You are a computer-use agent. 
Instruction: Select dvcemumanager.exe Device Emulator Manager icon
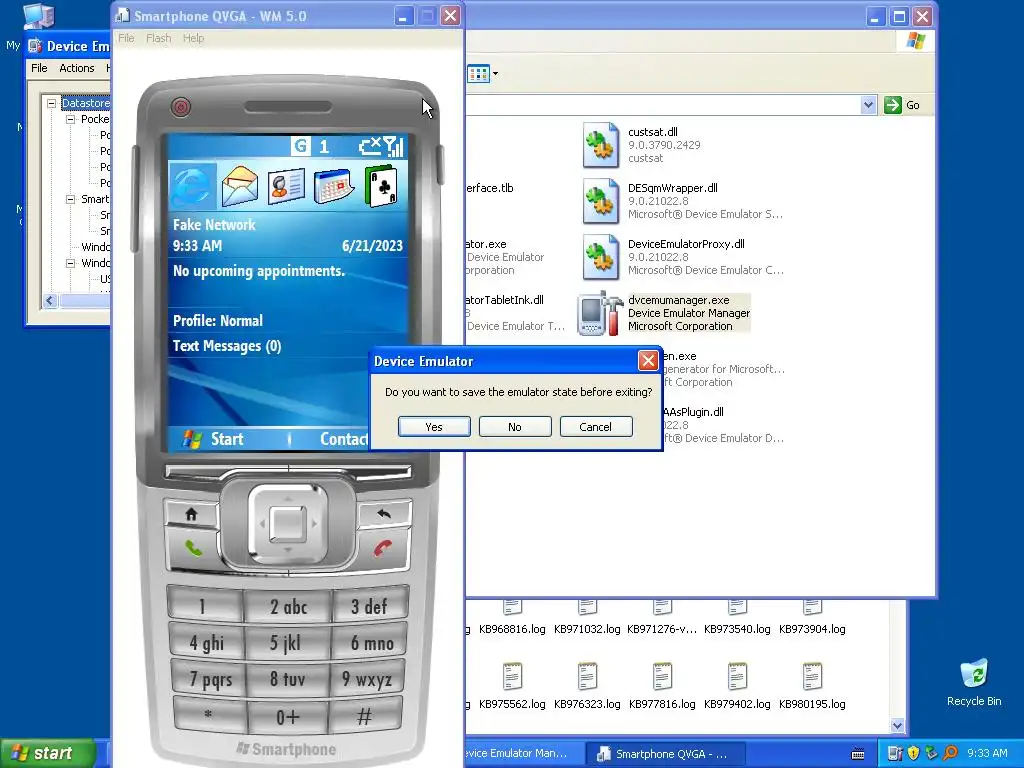click(x=600, y=313)
